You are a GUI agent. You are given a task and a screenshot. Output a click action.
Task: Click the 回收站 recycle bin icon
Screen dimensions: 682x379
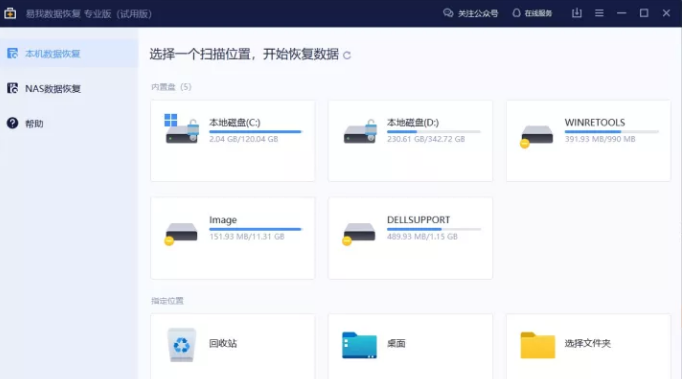[x=181, y=345]
